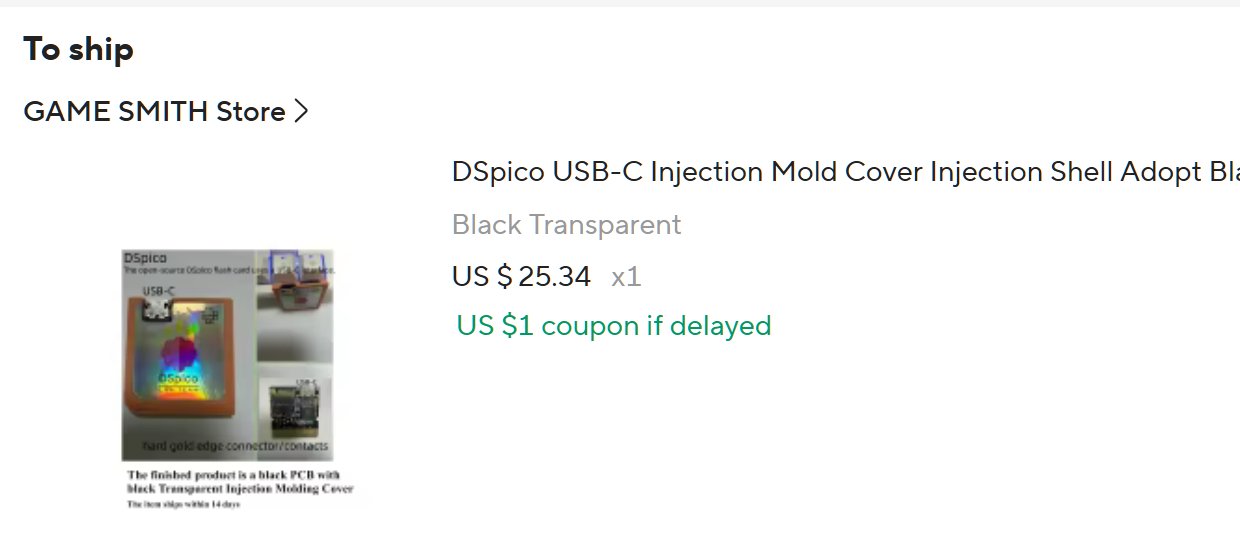The image size is (1240, 539).
Task: Click the top-right cartridge photo in the thumbnail
Action: coord(296,281)
